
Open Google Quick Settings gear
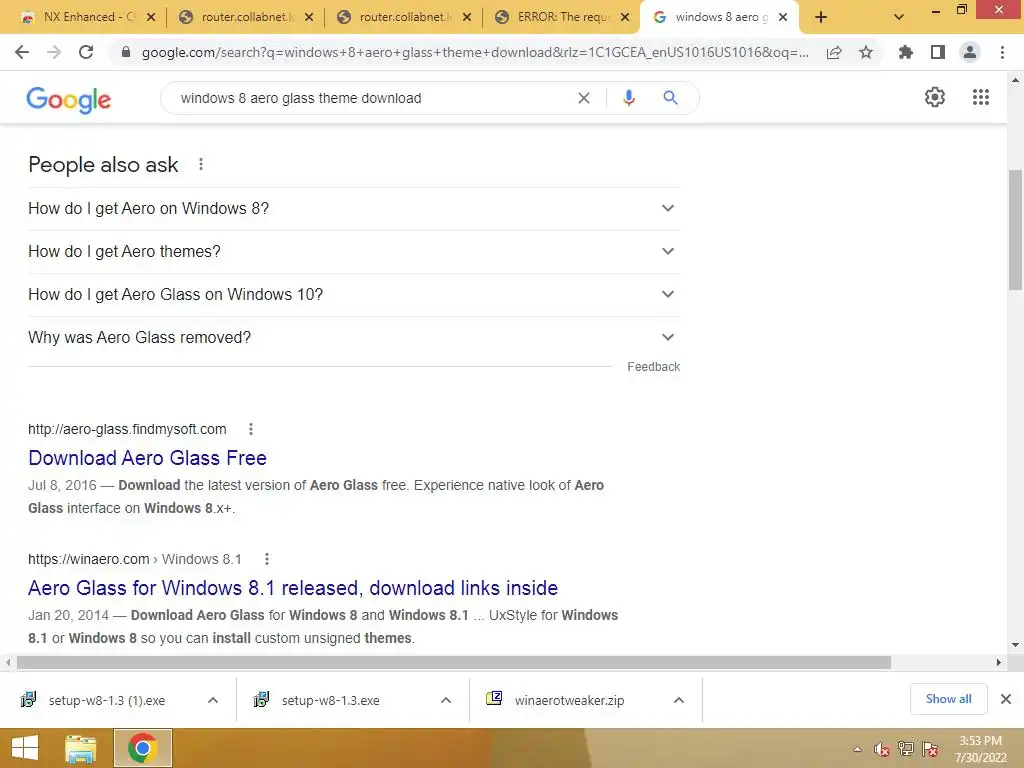935,97
